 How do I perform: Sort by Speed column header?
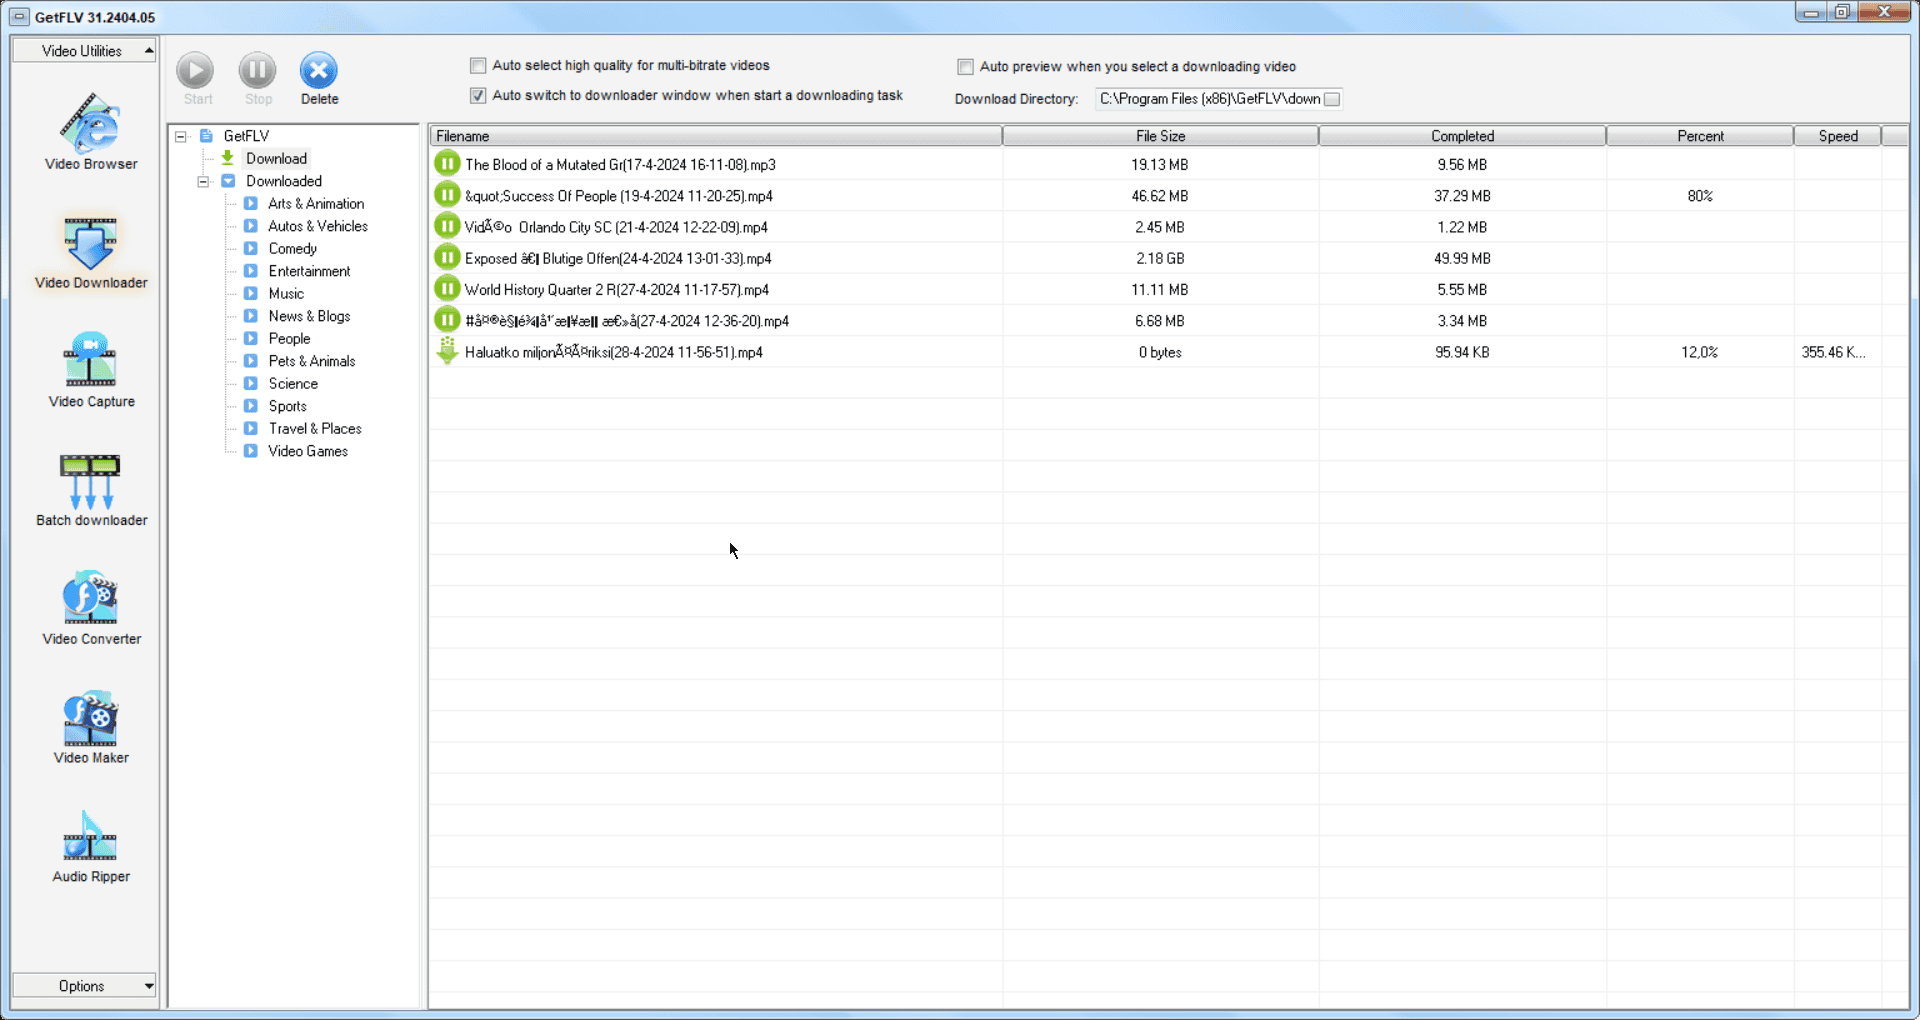point(1838,136)
